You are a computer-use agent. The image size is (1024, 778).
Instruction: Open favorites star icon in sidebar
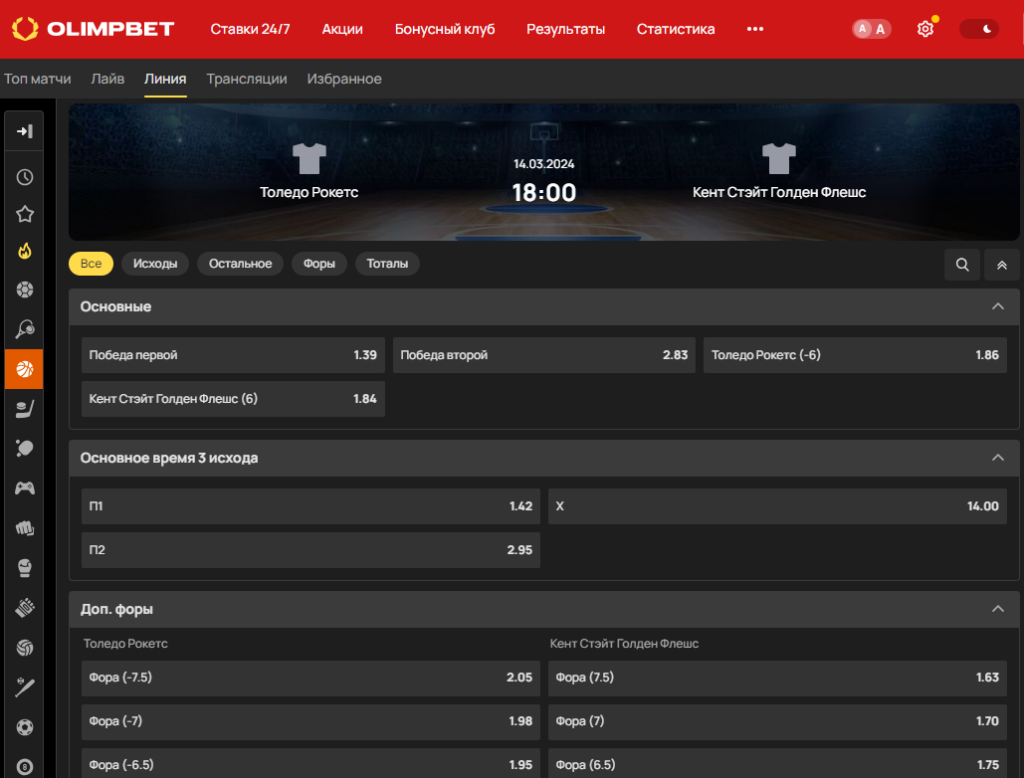(x=24, y=214)
